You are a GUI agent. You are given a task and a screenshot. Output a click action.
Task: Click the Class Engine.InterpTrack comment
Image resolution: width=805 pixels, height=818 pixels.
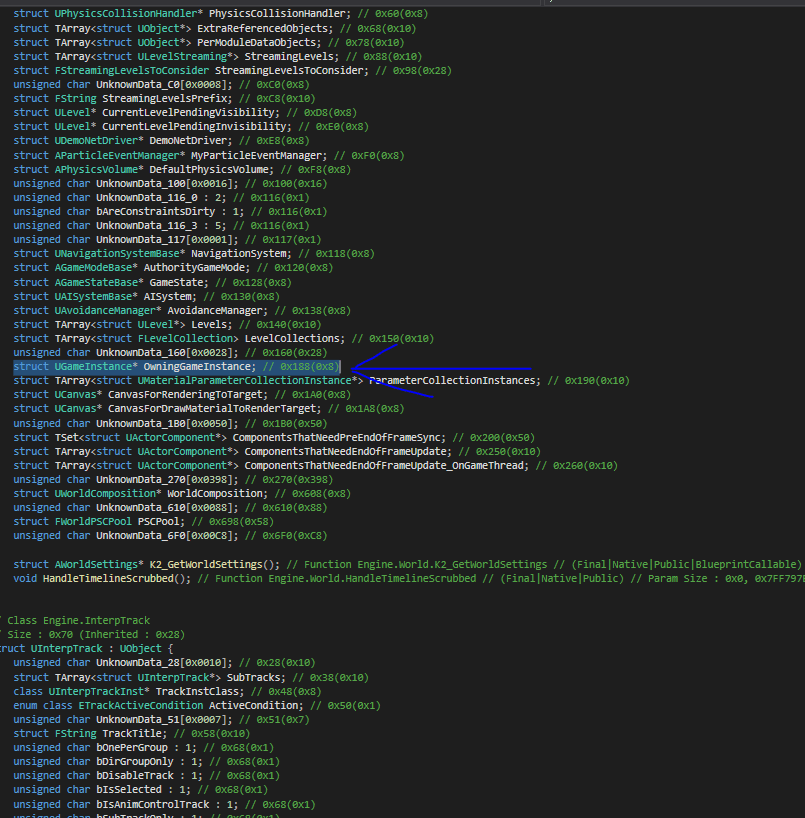coord(76,621)
